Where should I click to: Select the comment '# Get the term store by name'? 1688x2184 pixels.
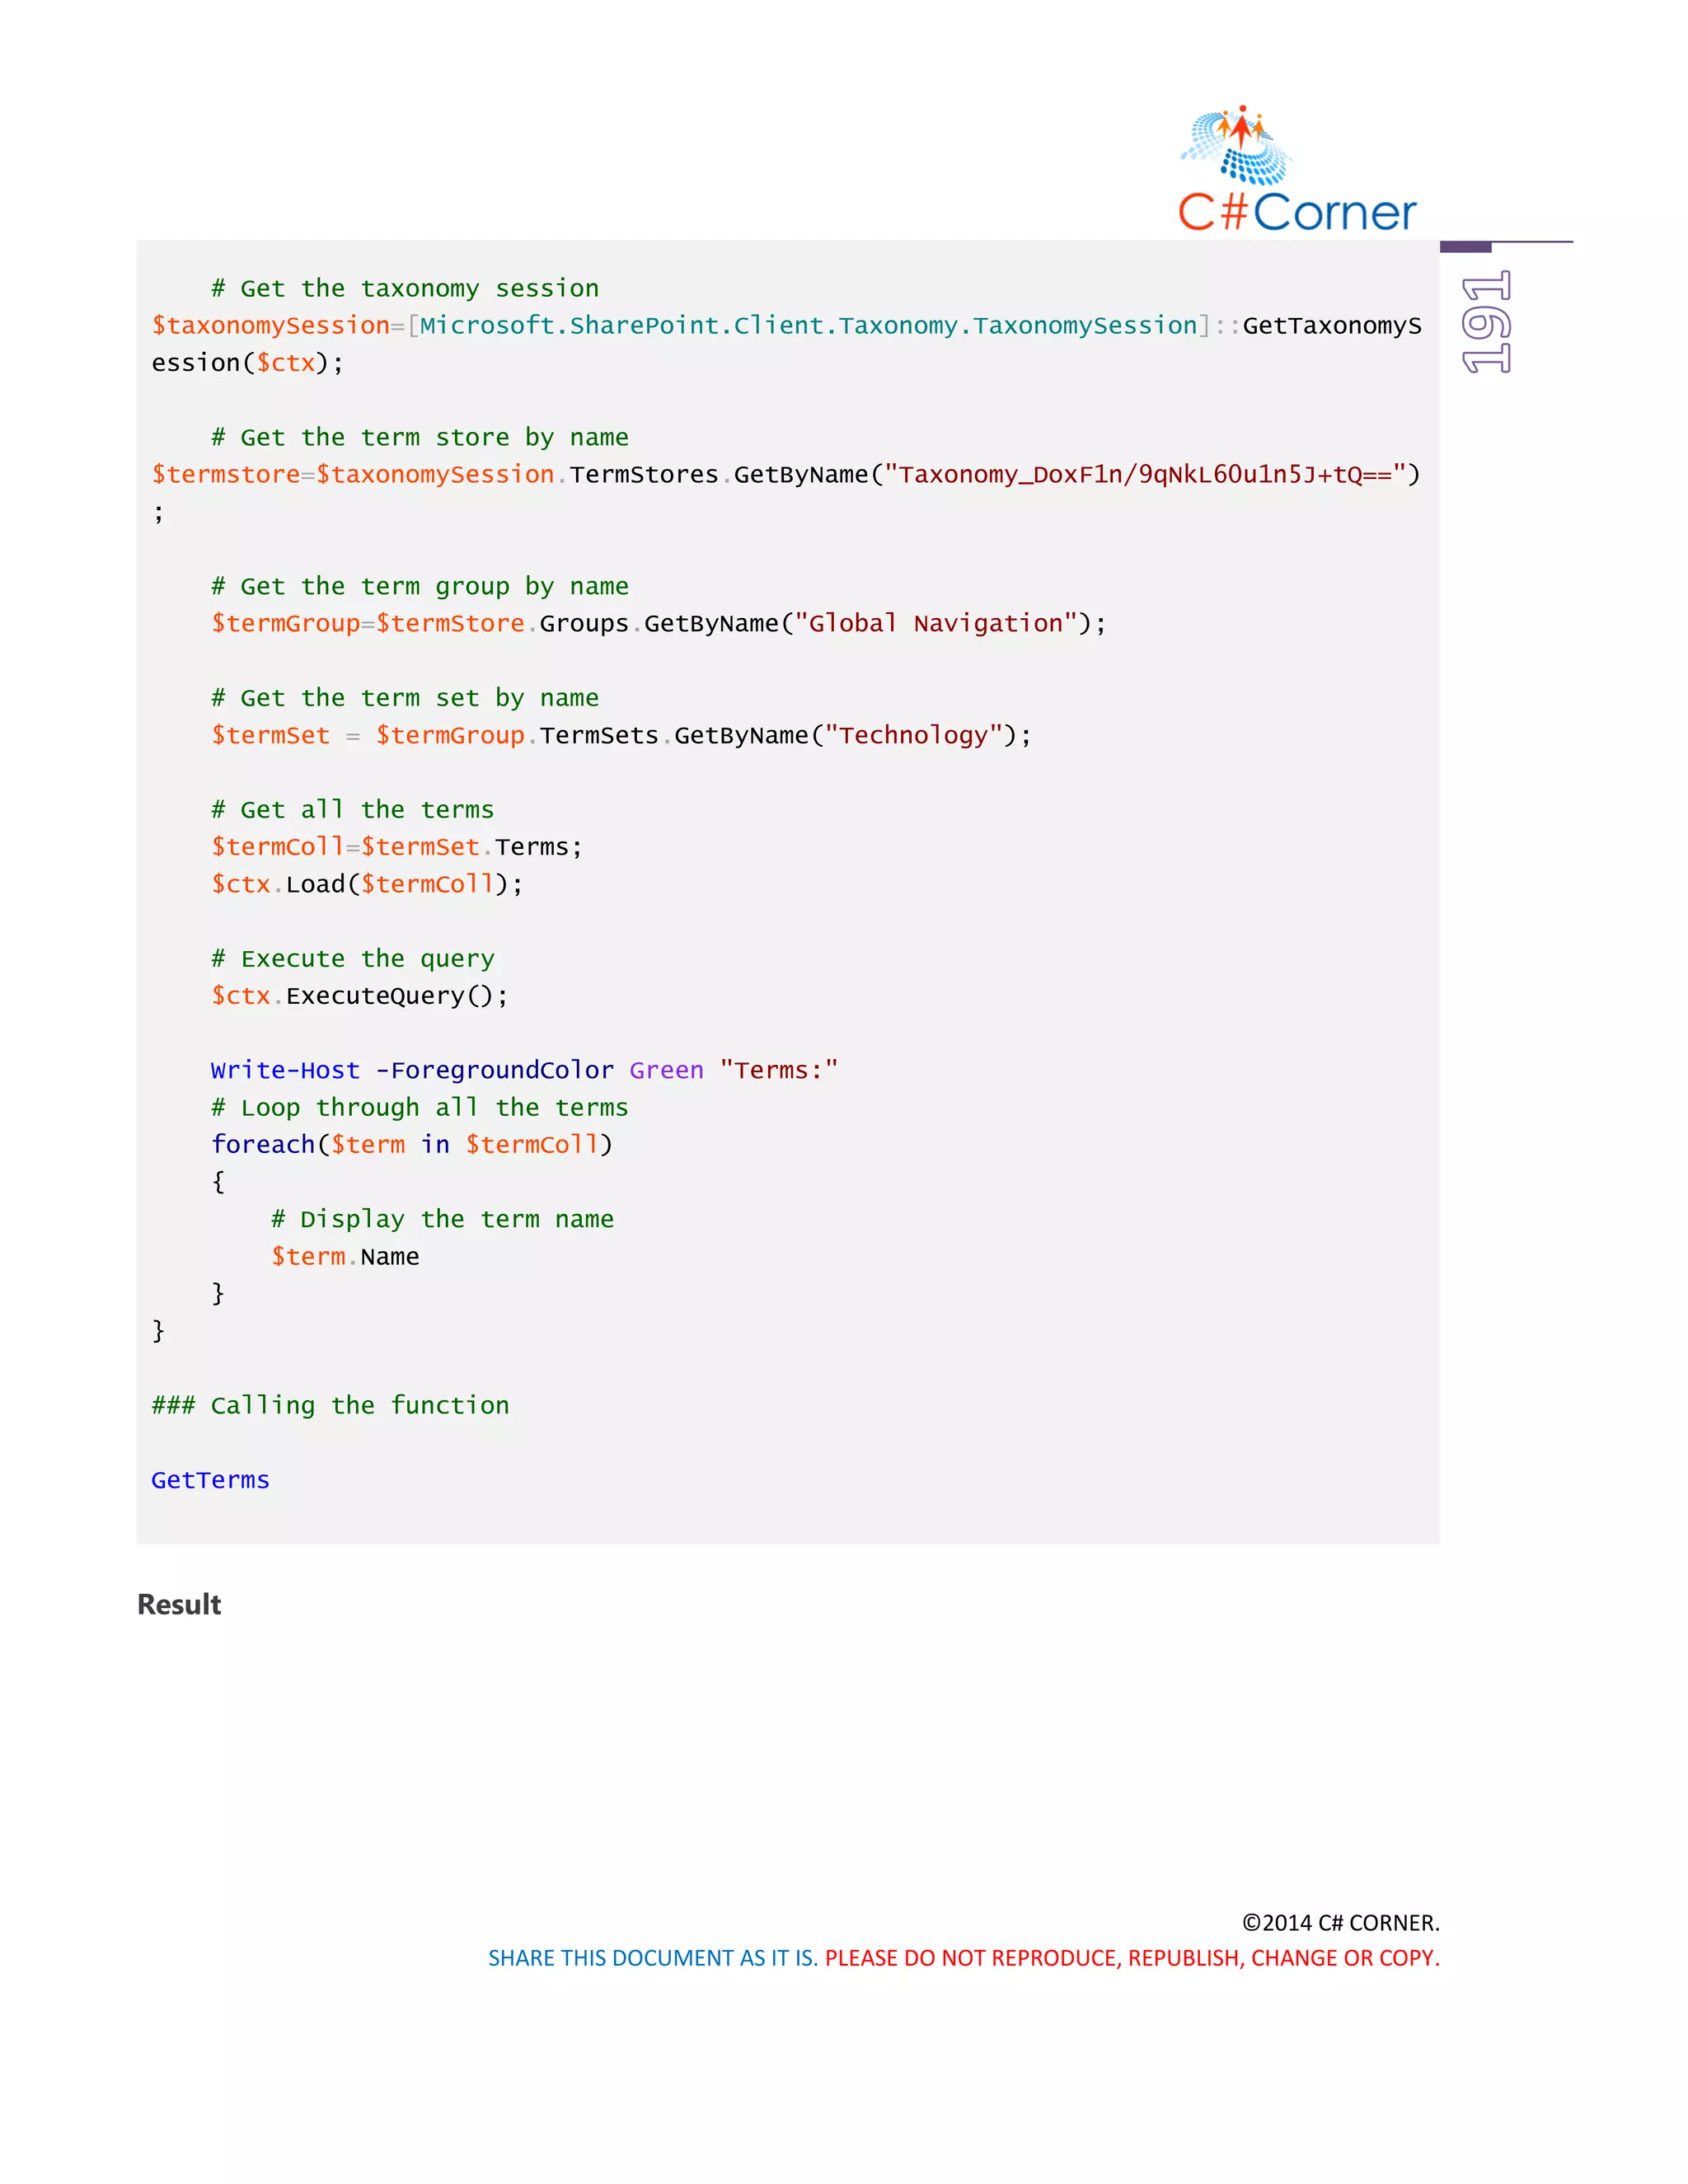420,437
